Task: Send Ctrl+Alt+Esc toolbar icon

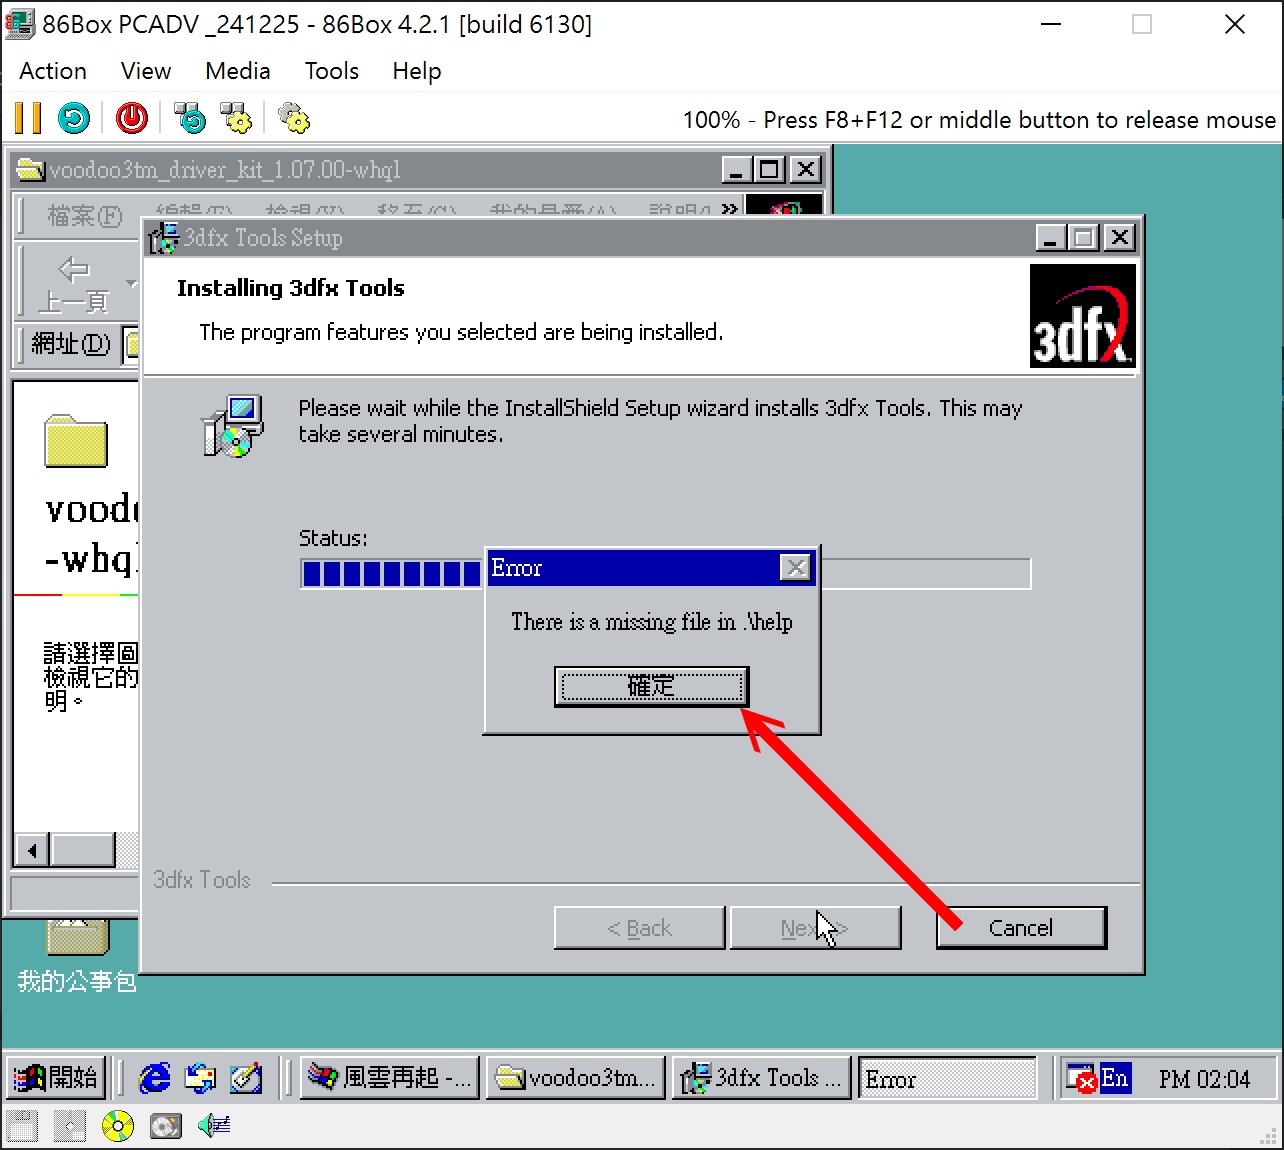Action: click(x=236, y=118)
